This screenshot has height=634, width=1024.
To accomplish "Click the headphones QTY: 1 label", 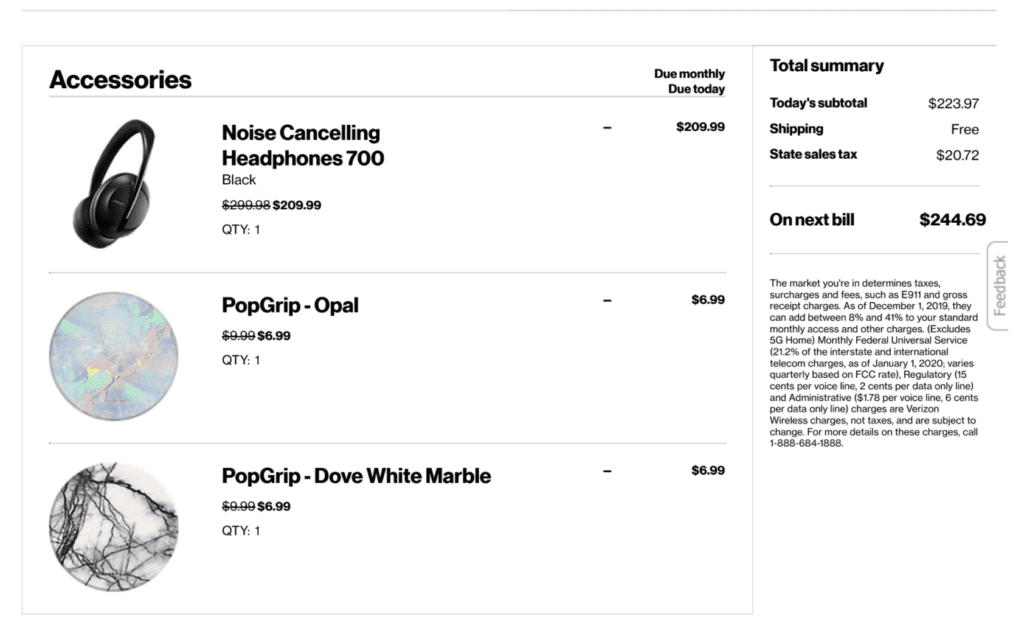I will click(241, 229).
